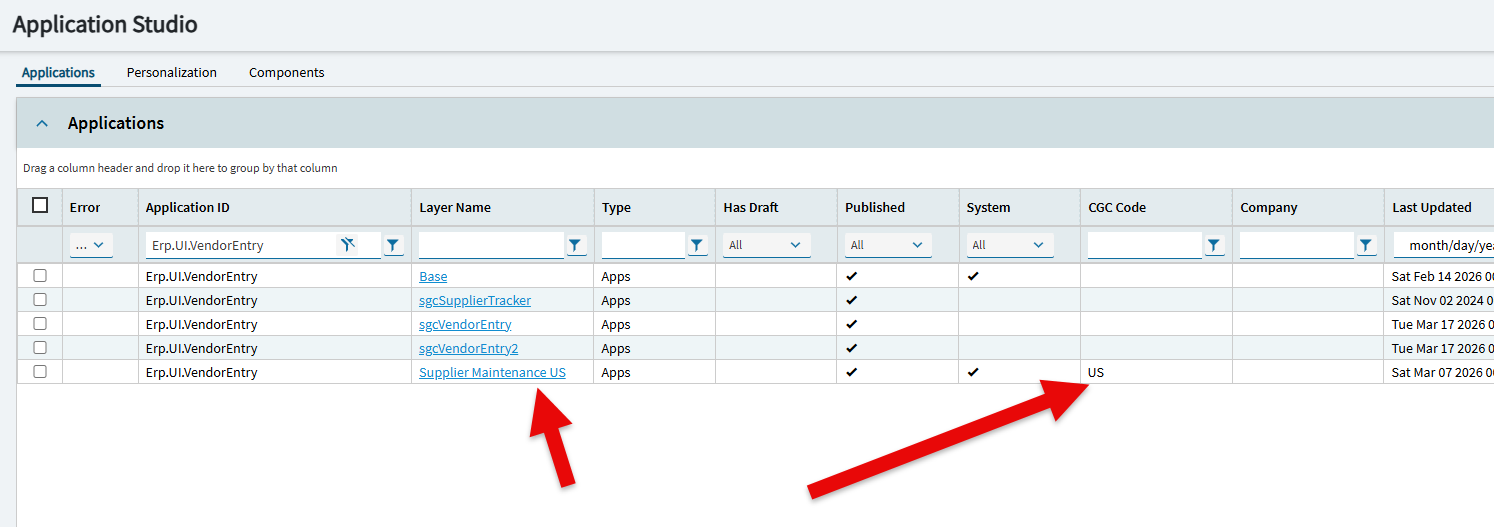1494x527 pixels.
Task: Open the Application ID filter operator funnel
Action: 393,245
